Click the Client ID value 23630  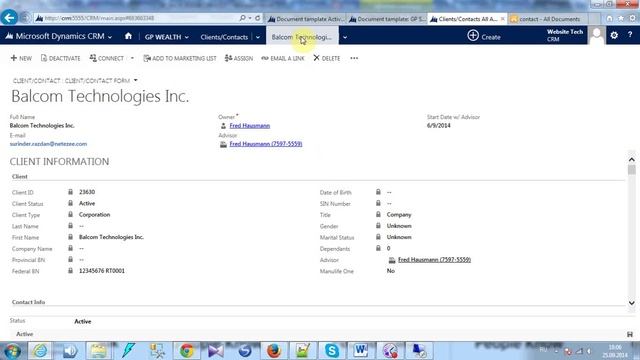(87, 192)
